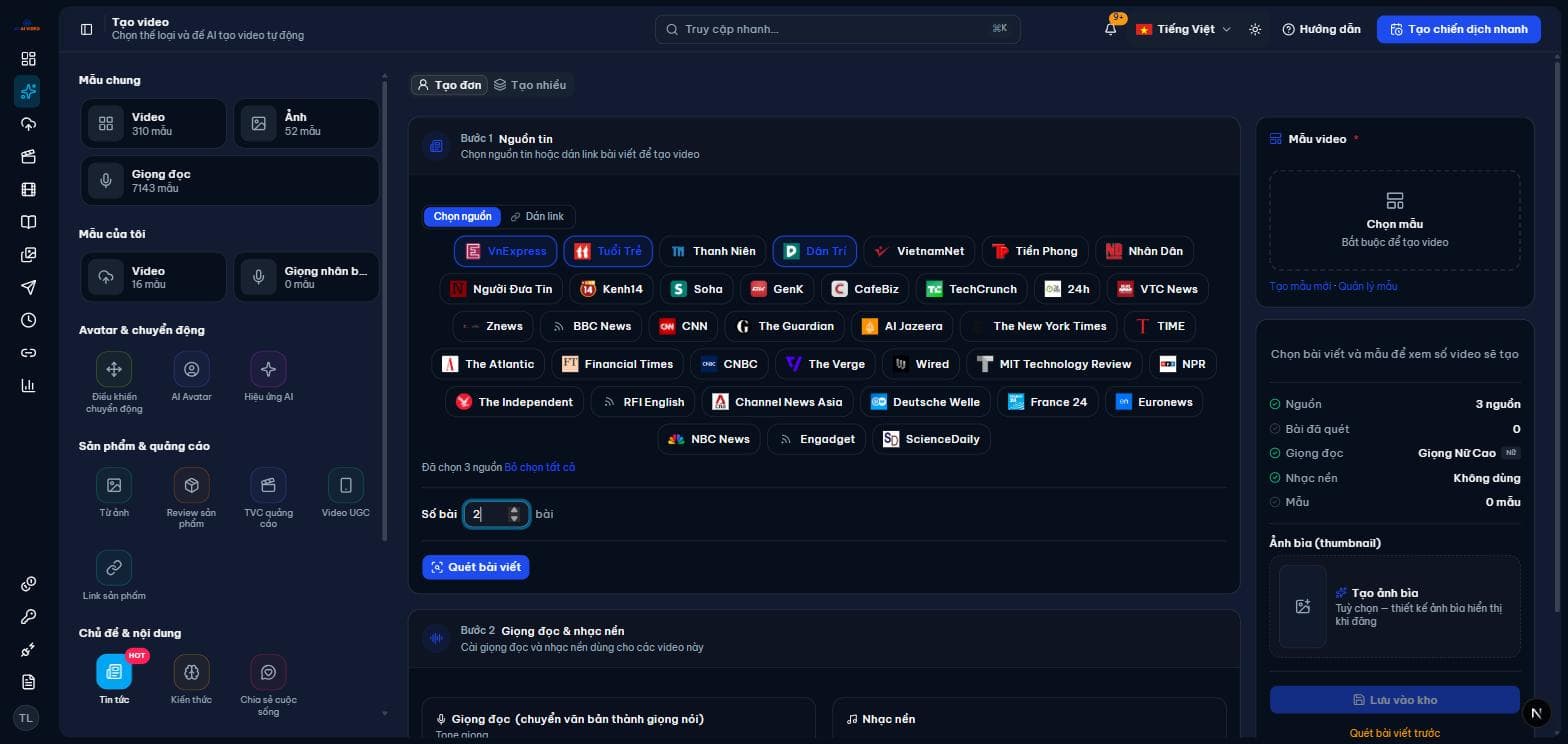Open the Tiếng Việt language dropdown

1183,29
